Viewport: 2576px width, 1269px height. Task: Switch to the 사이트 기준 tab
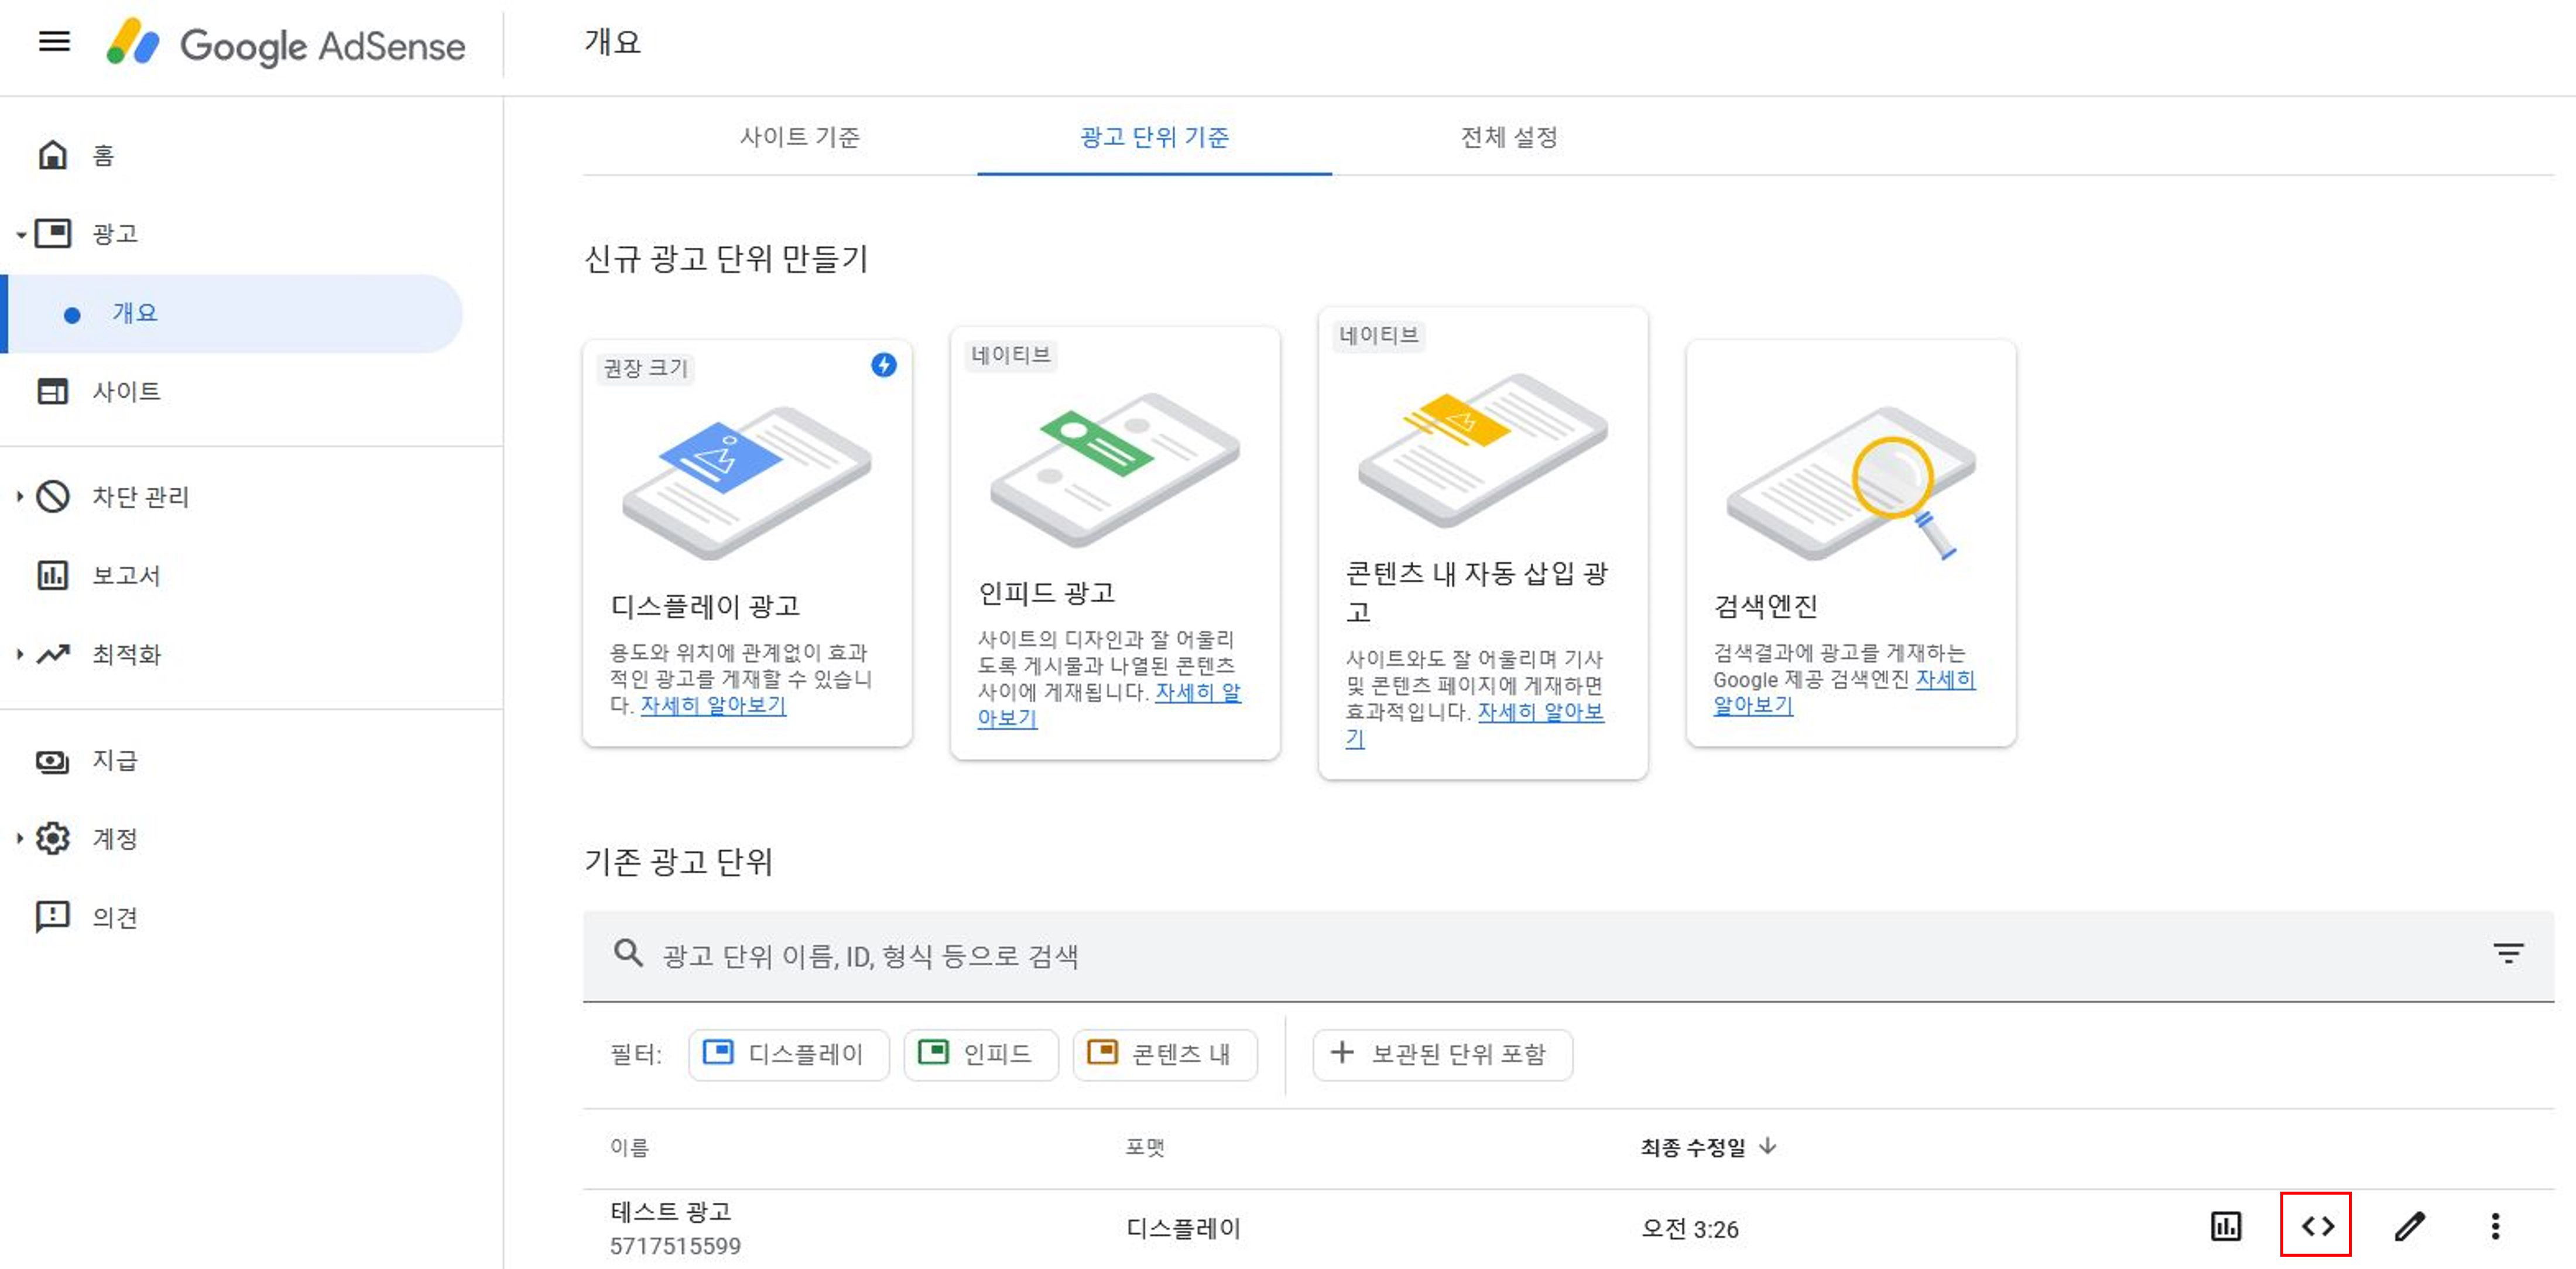[799, 137]
